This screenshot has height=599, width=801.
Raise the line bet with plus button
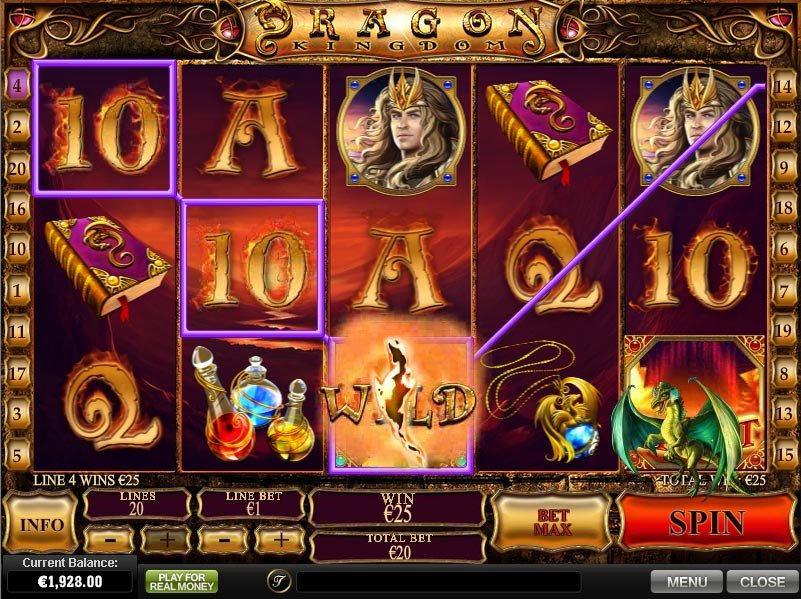point(280,539)
